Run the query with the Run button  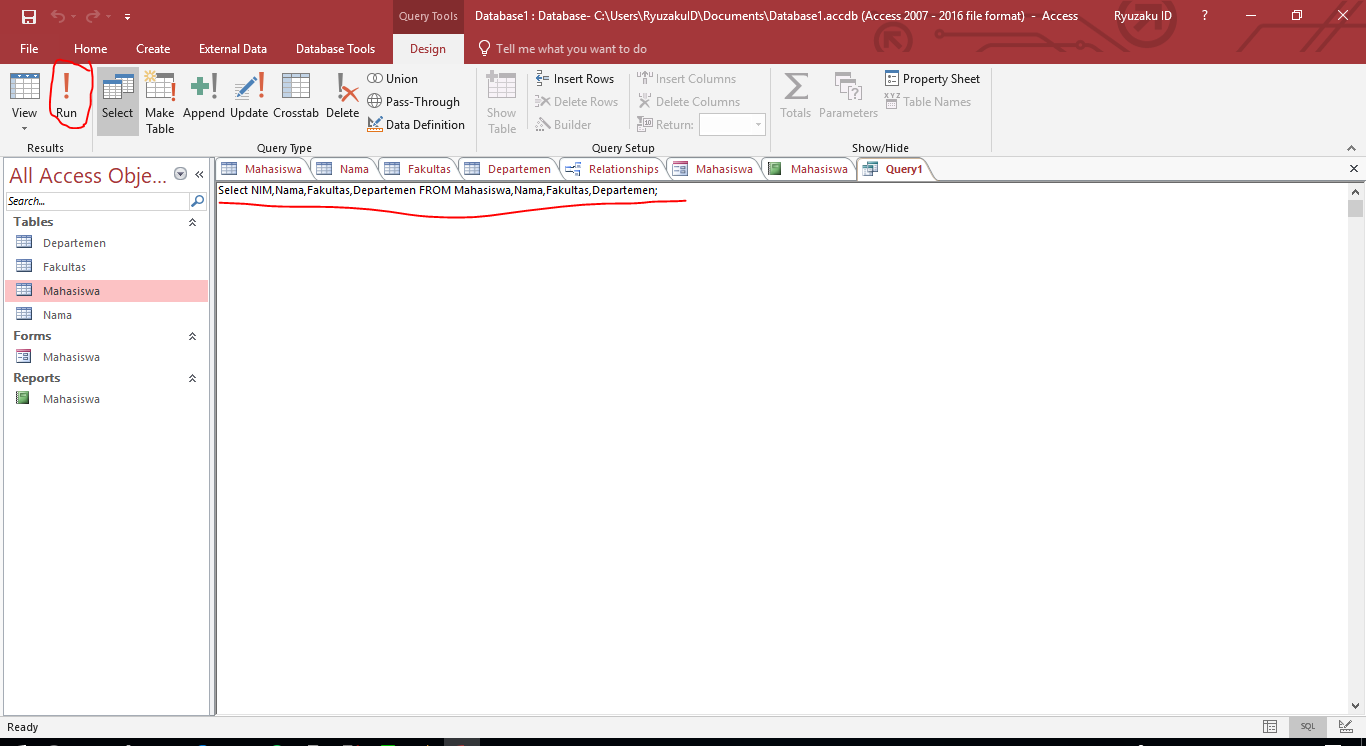[66, 96]
